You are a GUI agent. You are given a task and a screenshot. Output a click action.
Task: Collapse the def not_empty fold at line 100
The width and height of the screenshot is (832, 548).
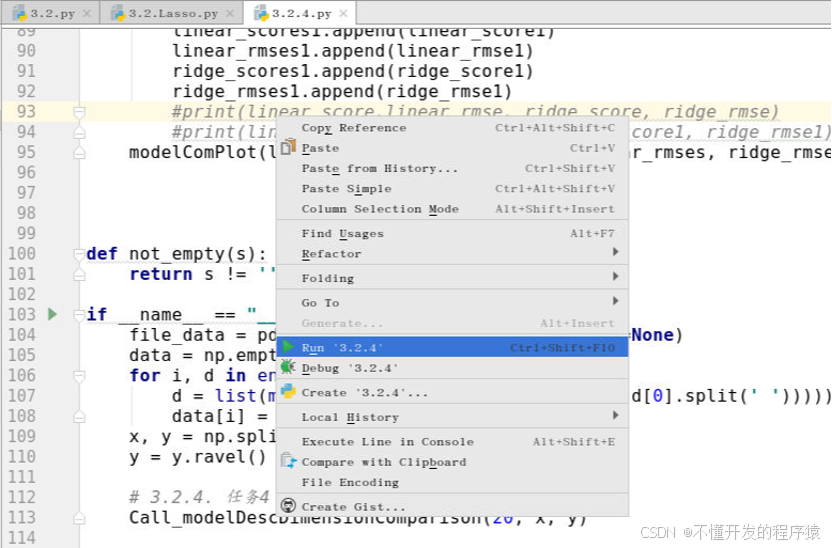click(79, 254)
